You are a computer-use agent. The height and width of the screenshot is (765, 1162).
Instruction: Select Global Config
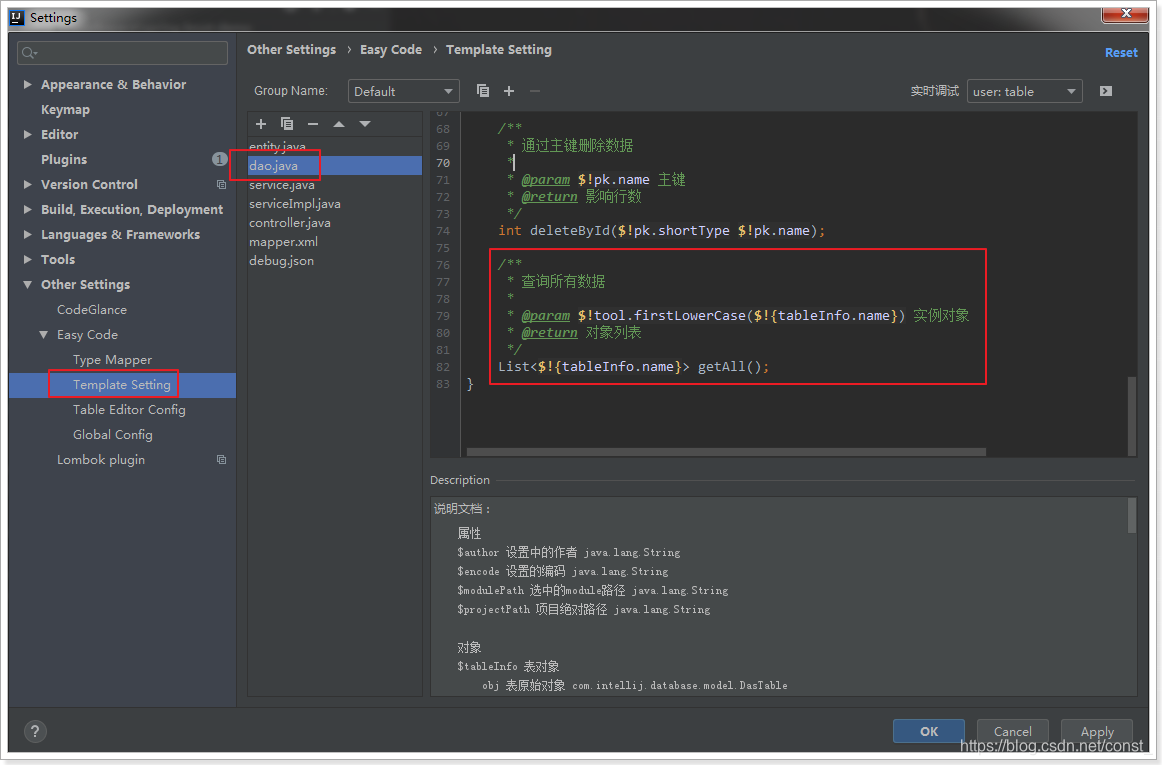point(113,434)
